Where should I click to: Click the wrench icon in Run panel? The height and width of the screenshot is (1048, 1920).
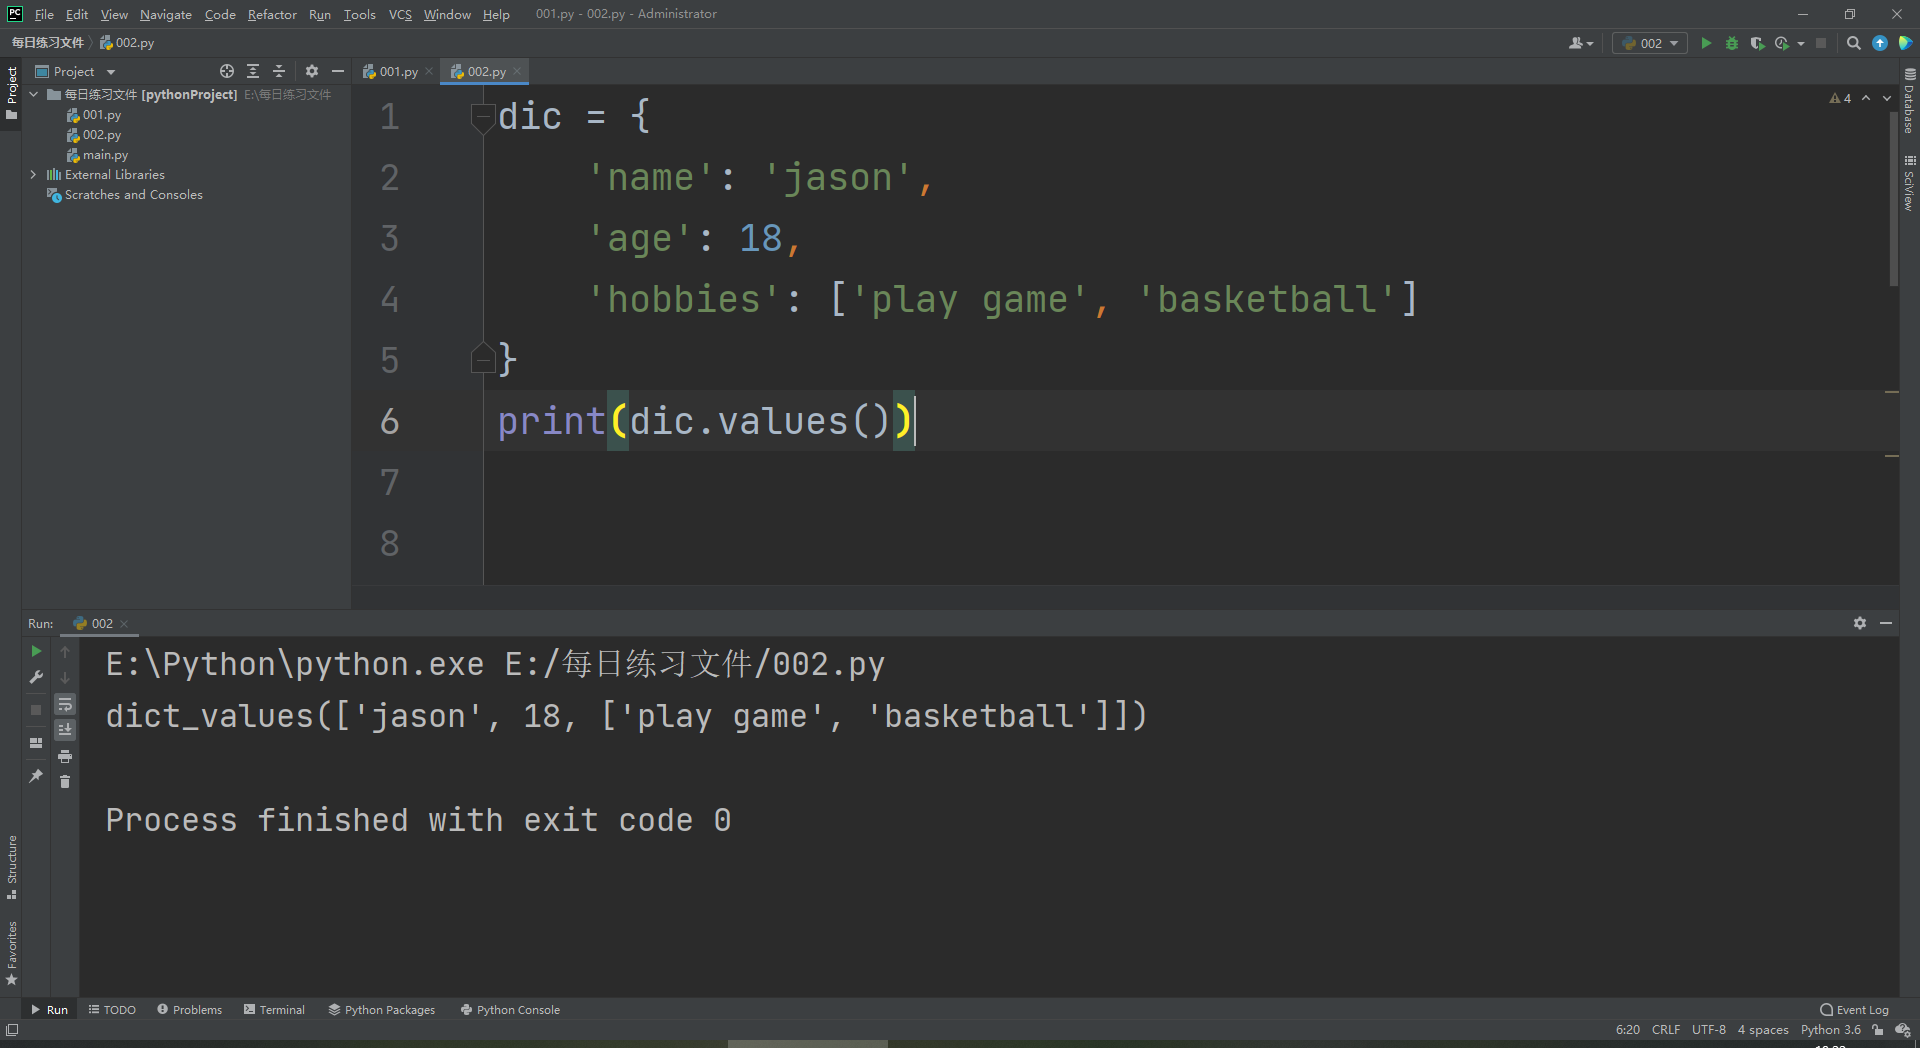tap(36, 677)
